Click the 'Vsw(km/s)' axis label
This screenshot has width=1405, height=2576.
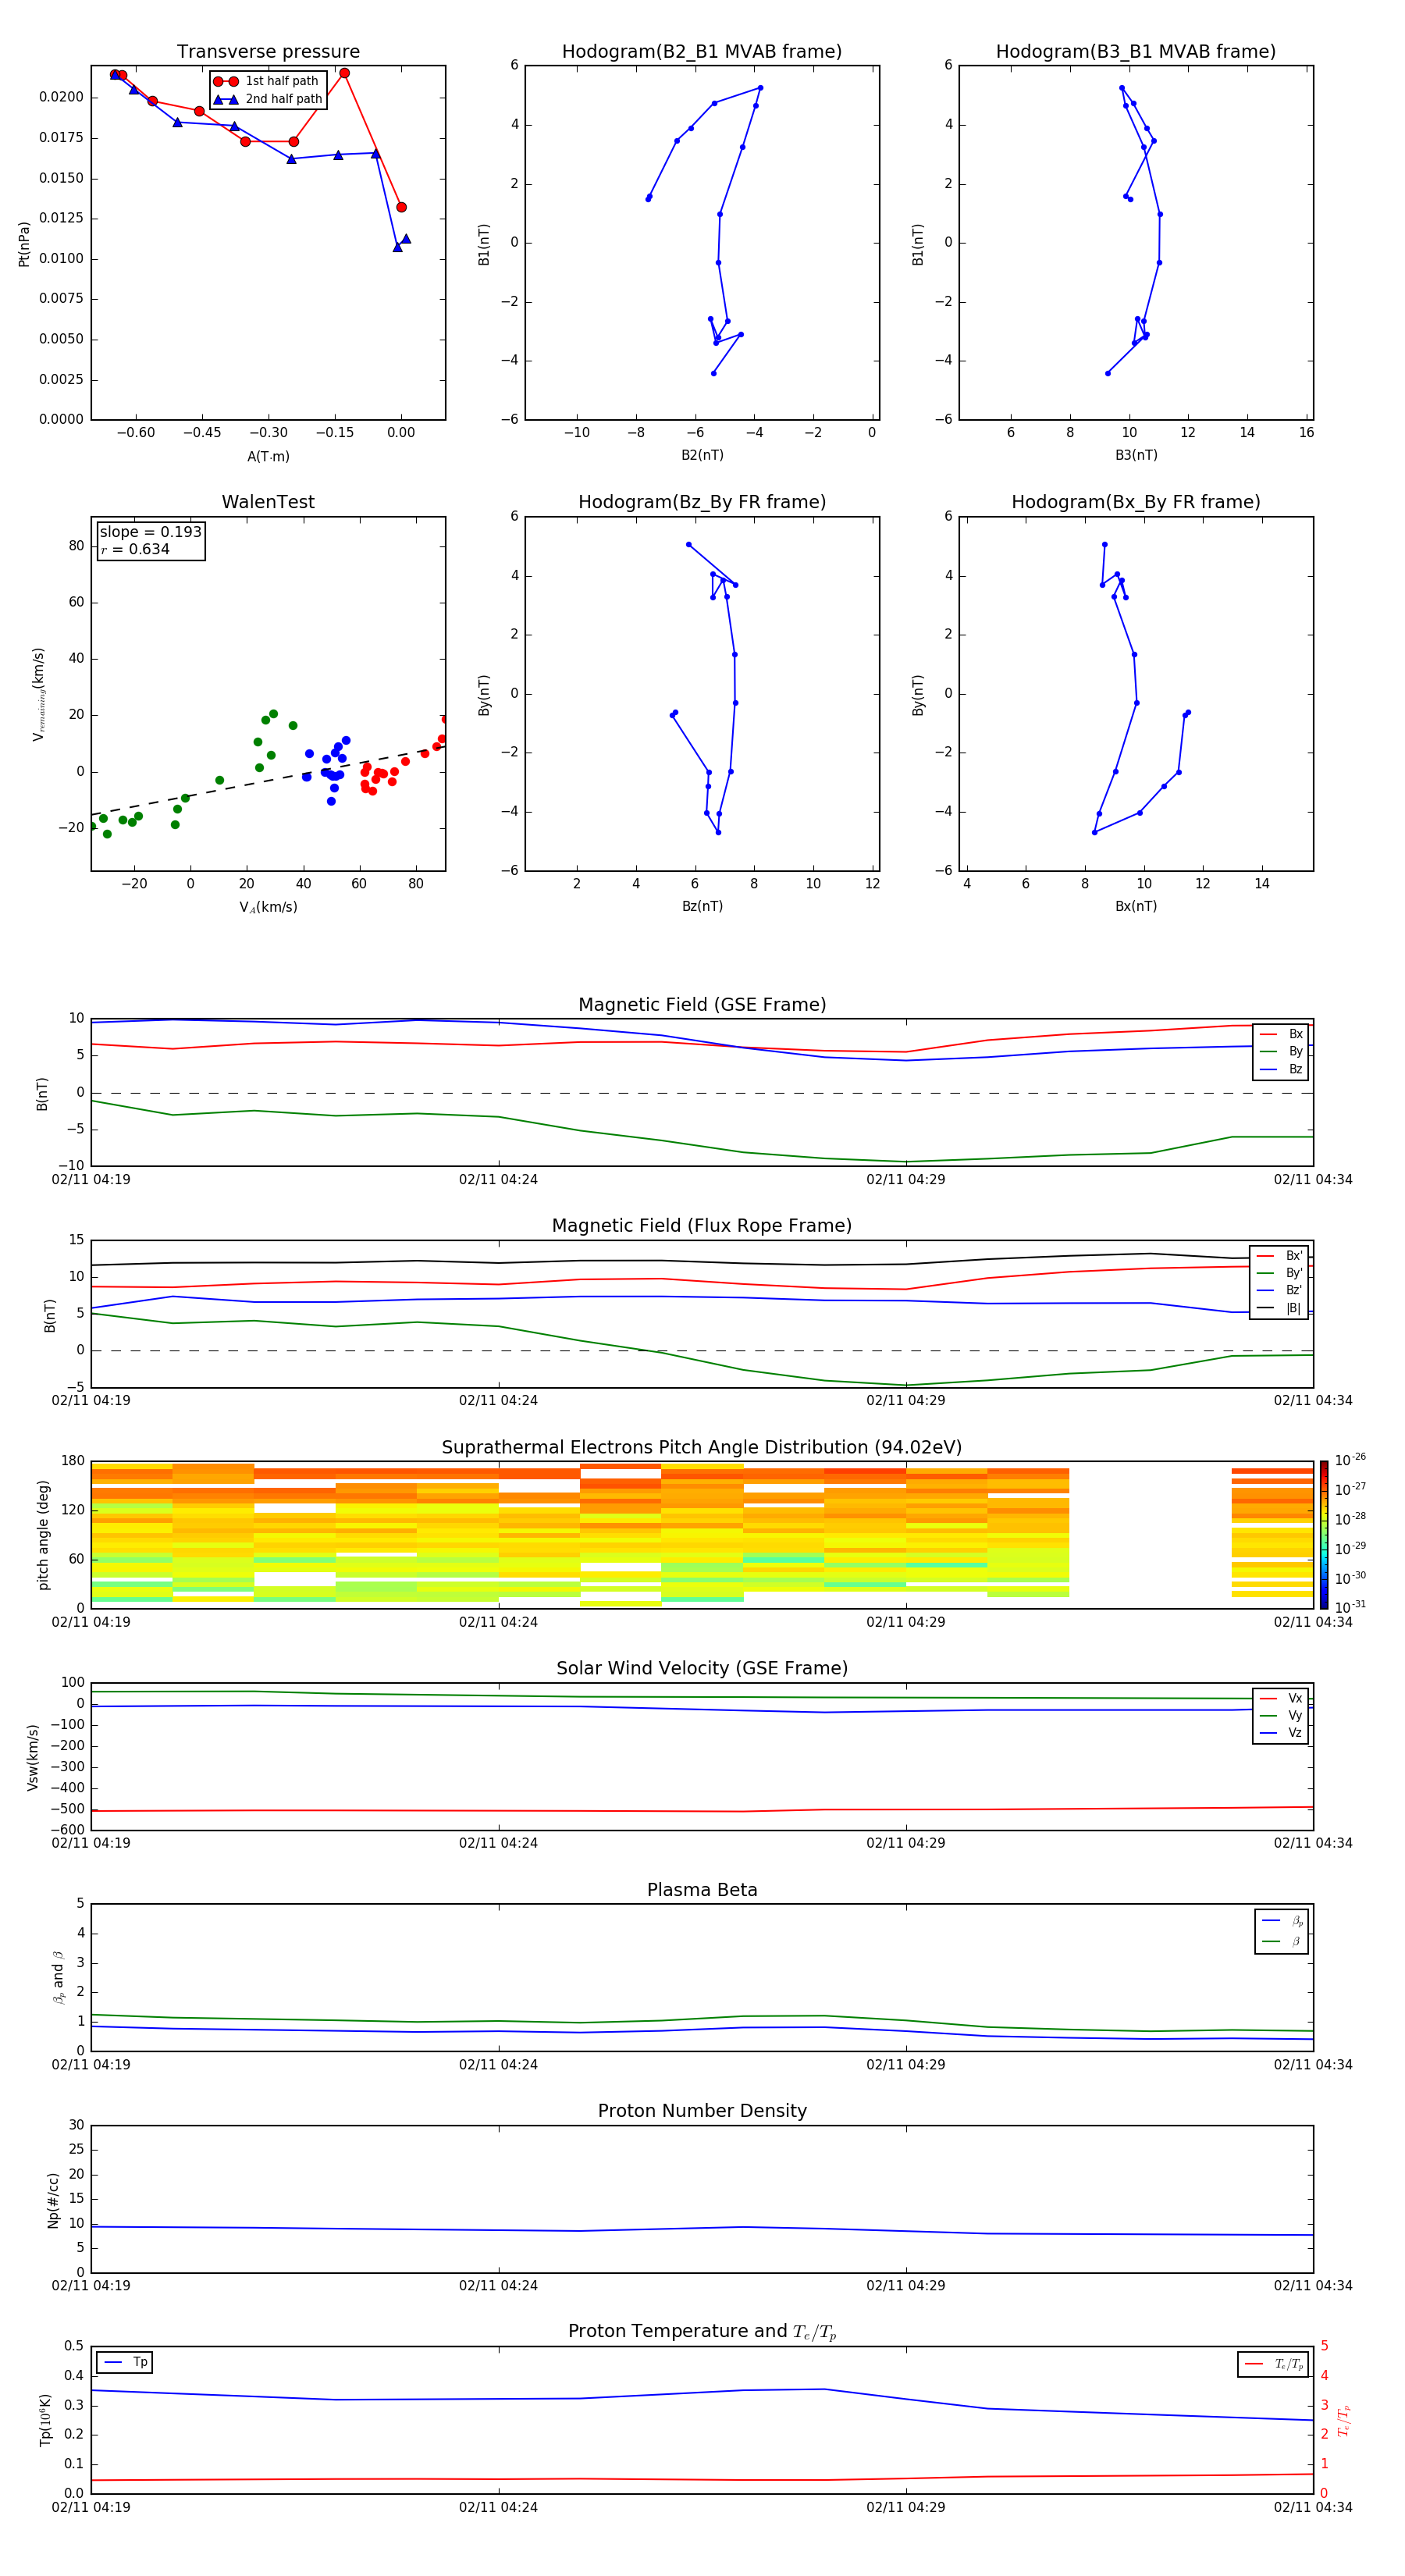click(33, 1756)
